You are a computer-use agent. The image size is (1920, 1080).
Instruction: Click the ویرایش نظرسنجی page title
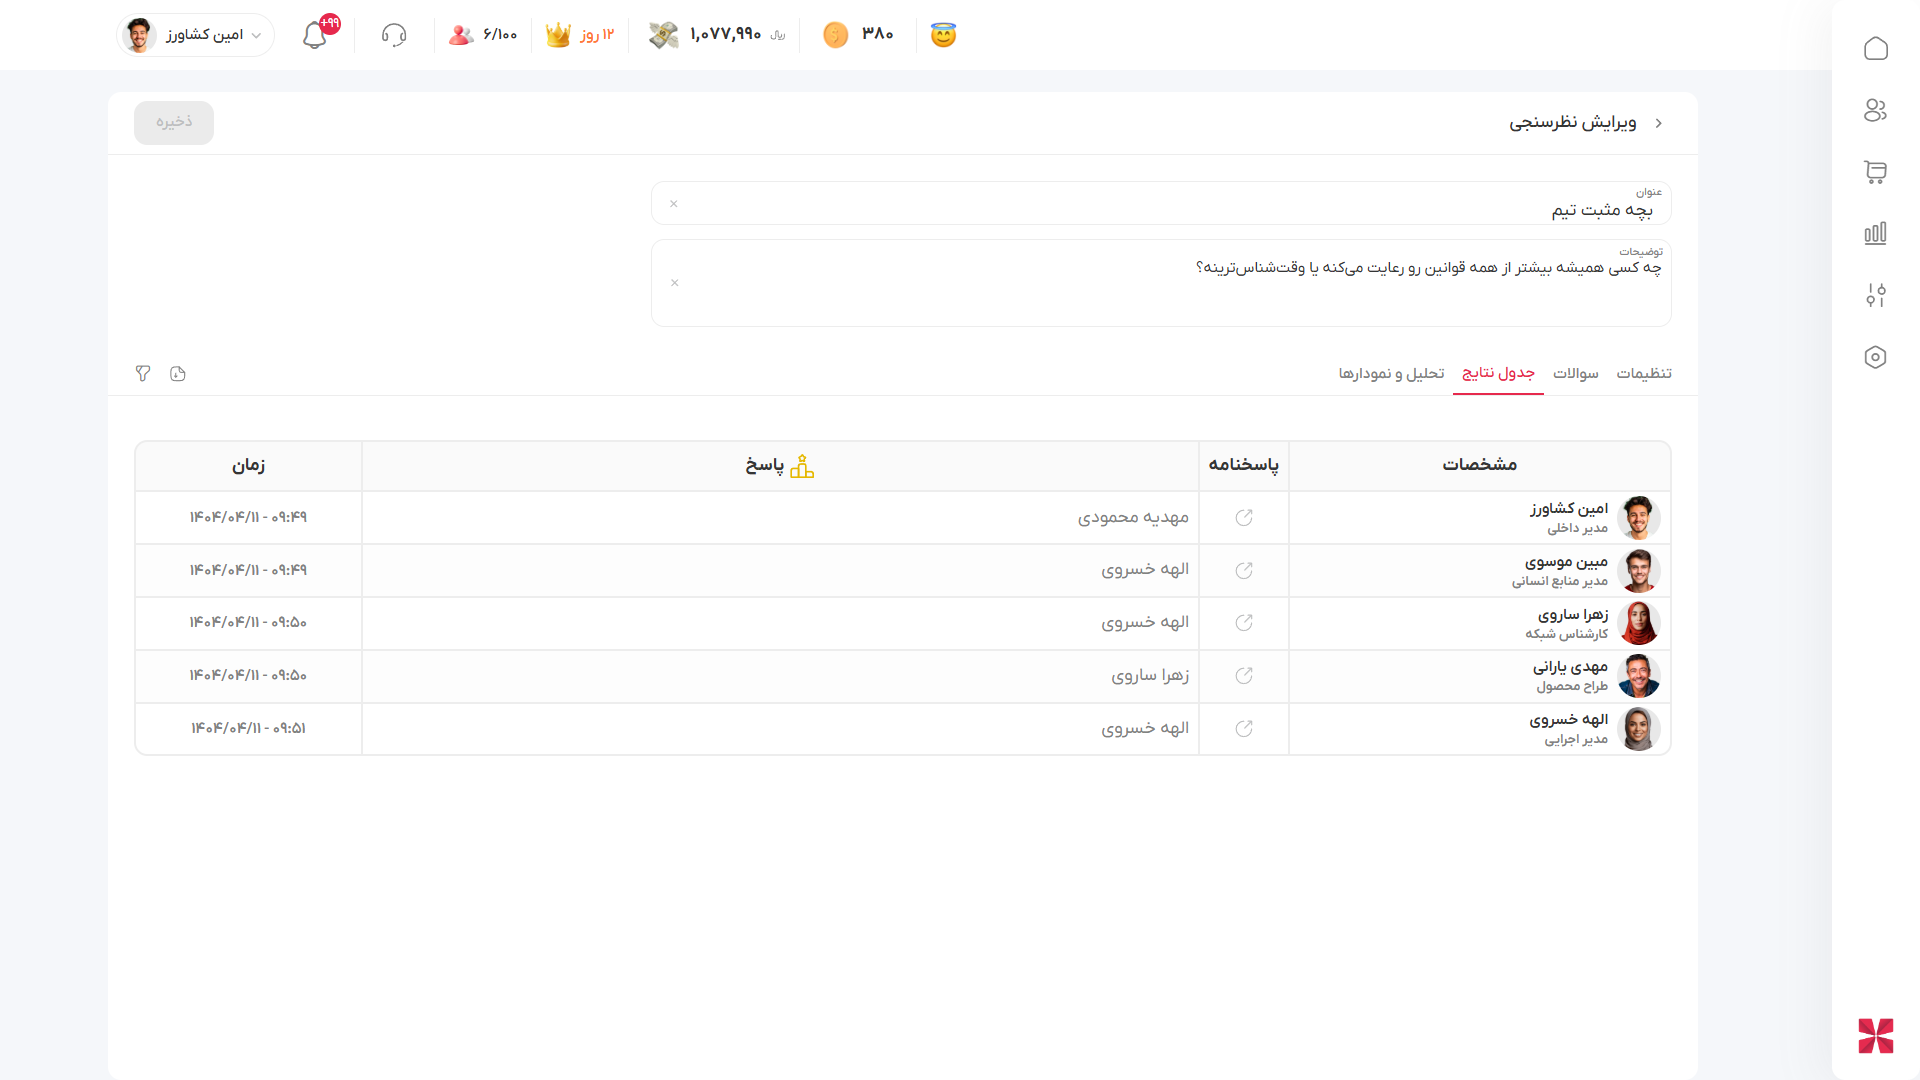[1573, 122]
